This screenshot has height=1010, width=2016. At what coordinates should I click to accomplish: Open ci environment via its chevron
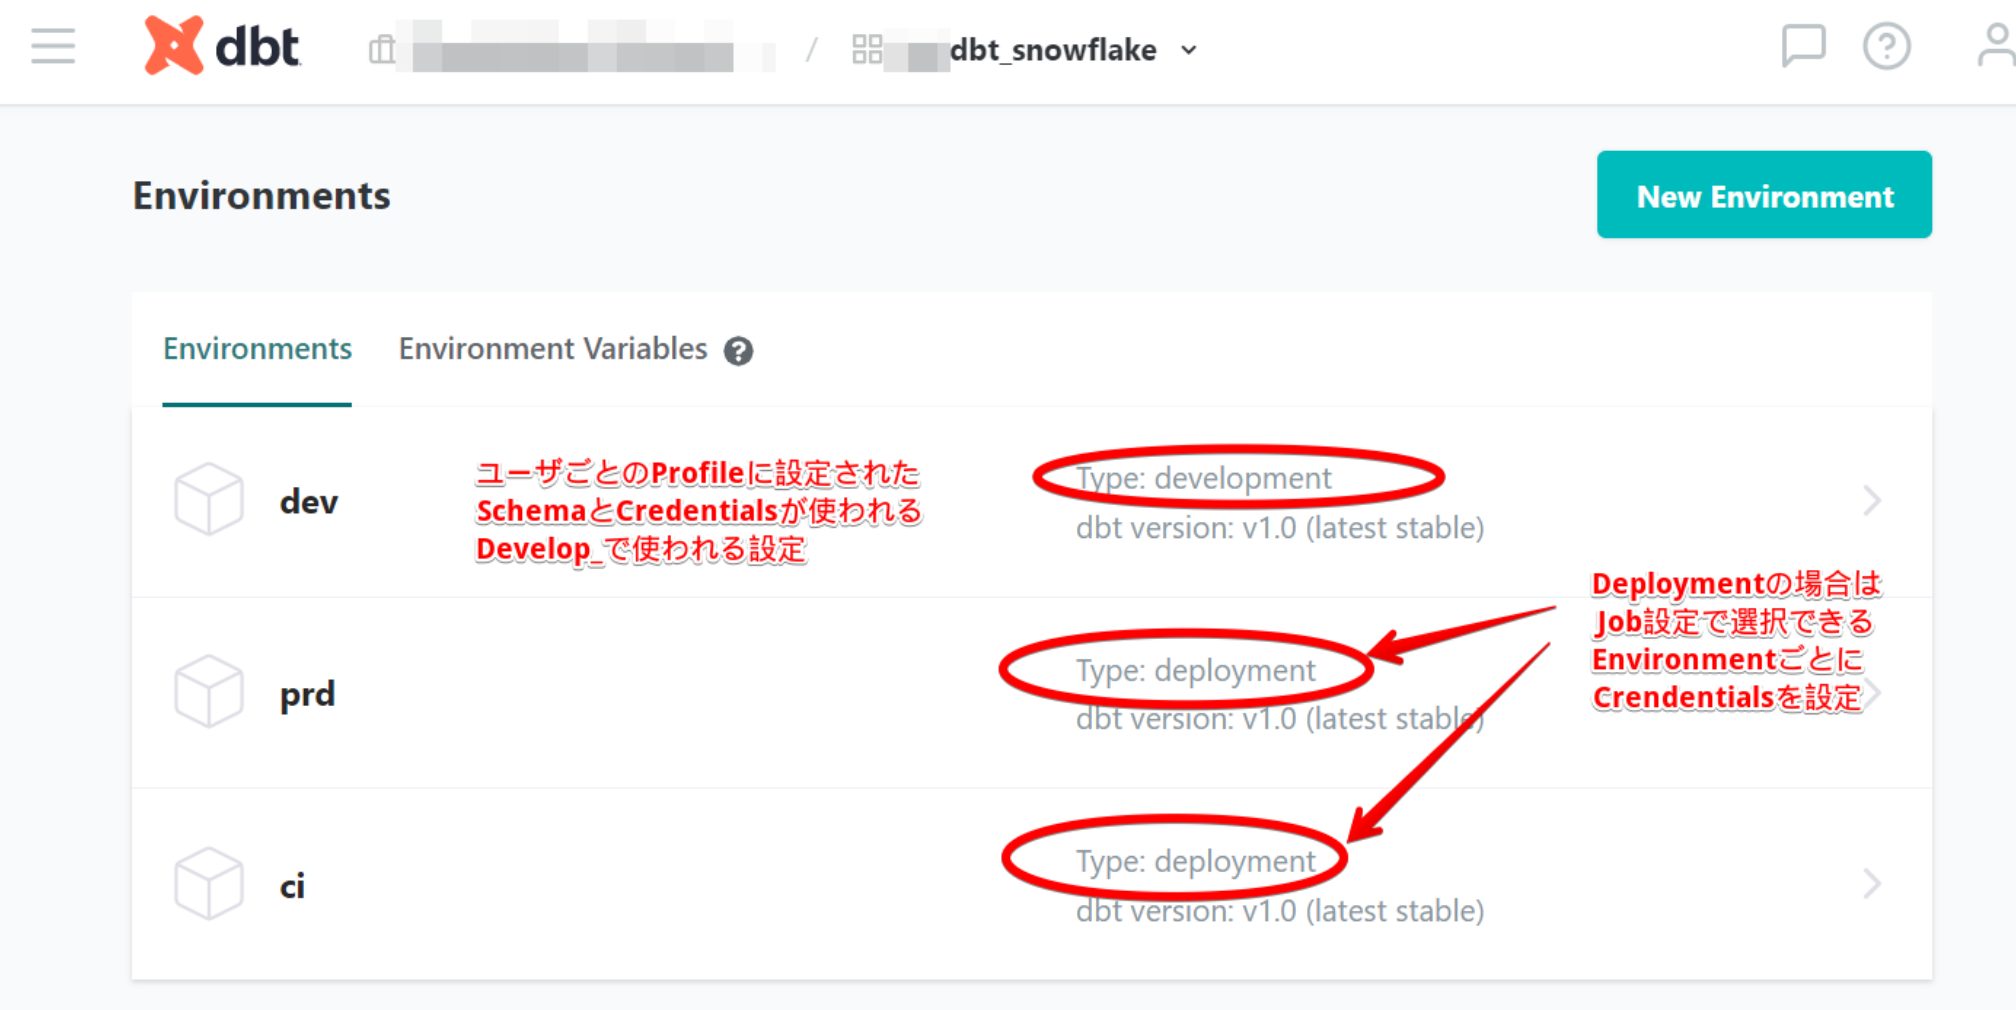1872,884
